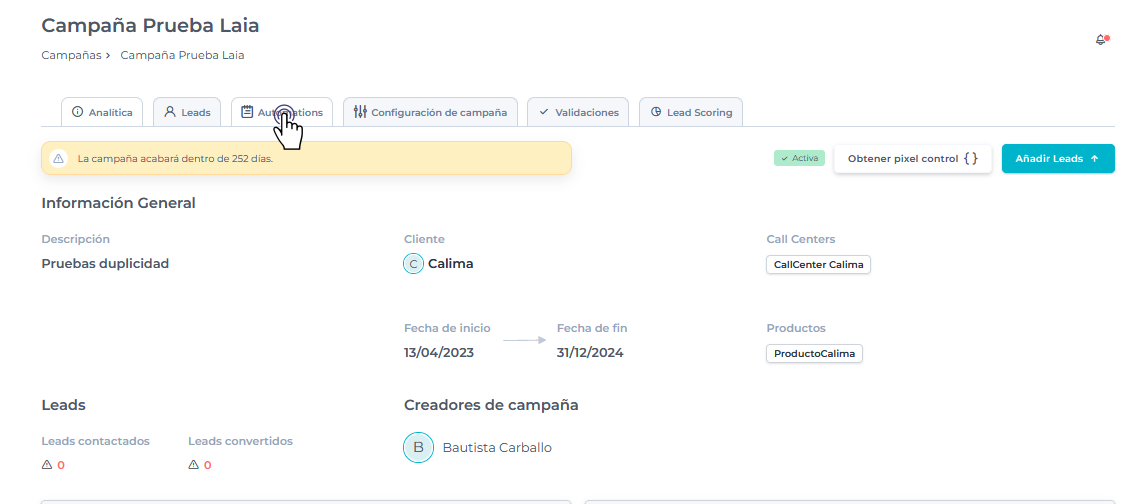This screenshot has height=504, width=1126.
Task: Open the Analítica tab
Action: coord(103,112)
